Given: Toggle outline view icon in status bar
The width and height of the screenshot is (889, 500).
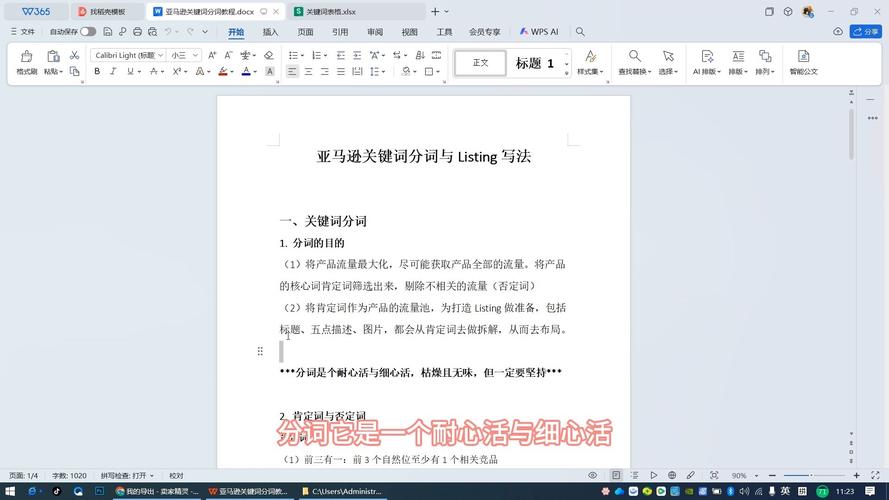Looking at the screenshot, I should pyautogui.click(x=634, y=475).
